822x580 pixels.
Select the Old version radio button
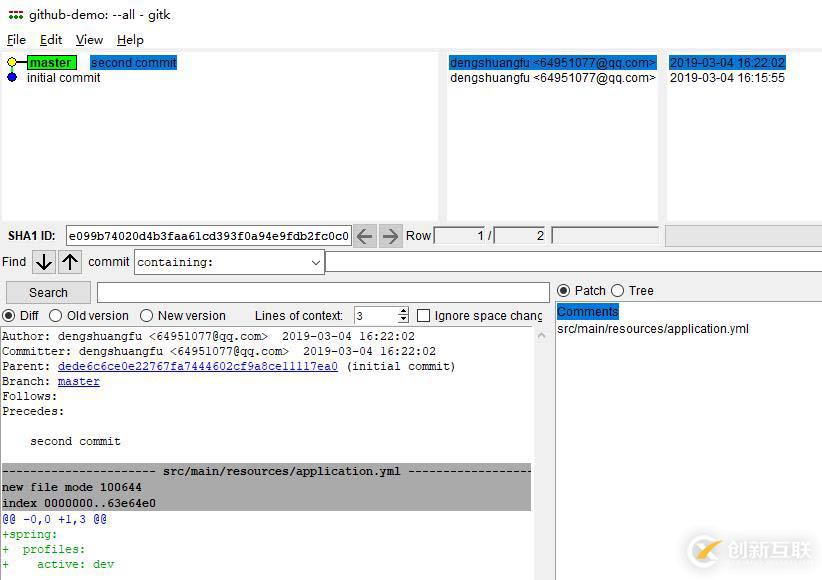coord(56,316)
